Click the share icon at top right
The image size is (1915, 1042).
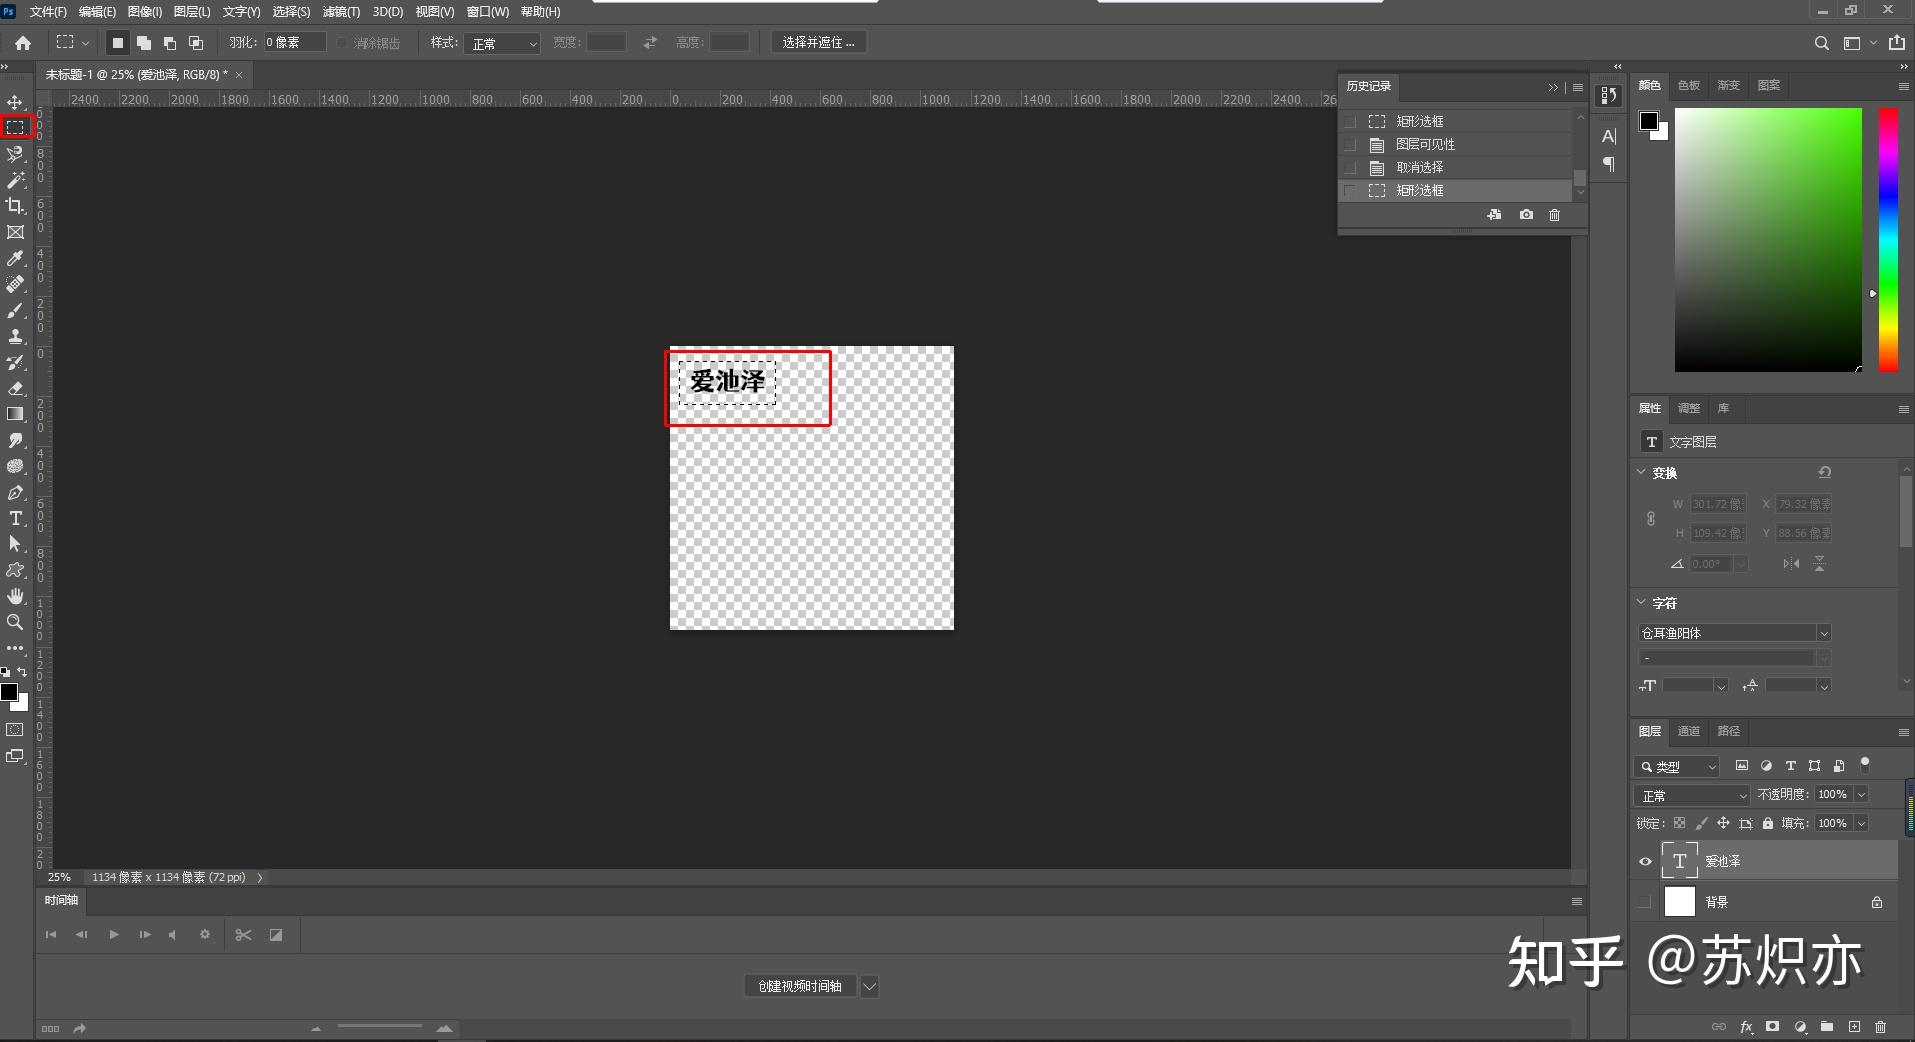point(1896,43)
